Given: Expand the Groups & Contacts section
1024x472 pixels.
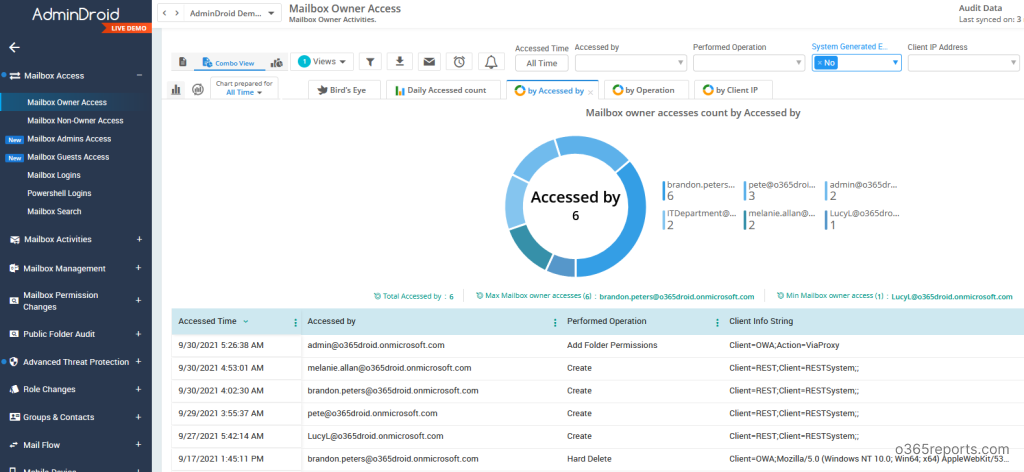Looking at the screenshot, I should 139,417.
